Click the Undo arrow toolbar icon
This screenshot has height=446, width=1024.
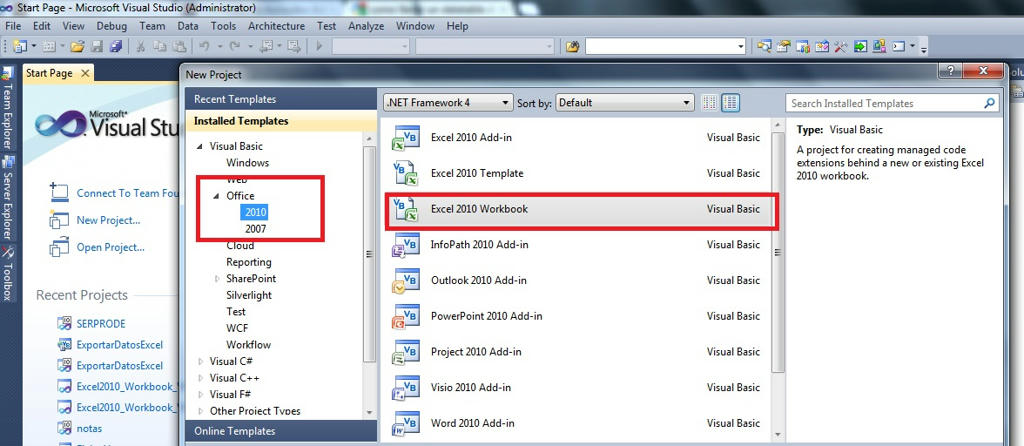tap(204, 46)
